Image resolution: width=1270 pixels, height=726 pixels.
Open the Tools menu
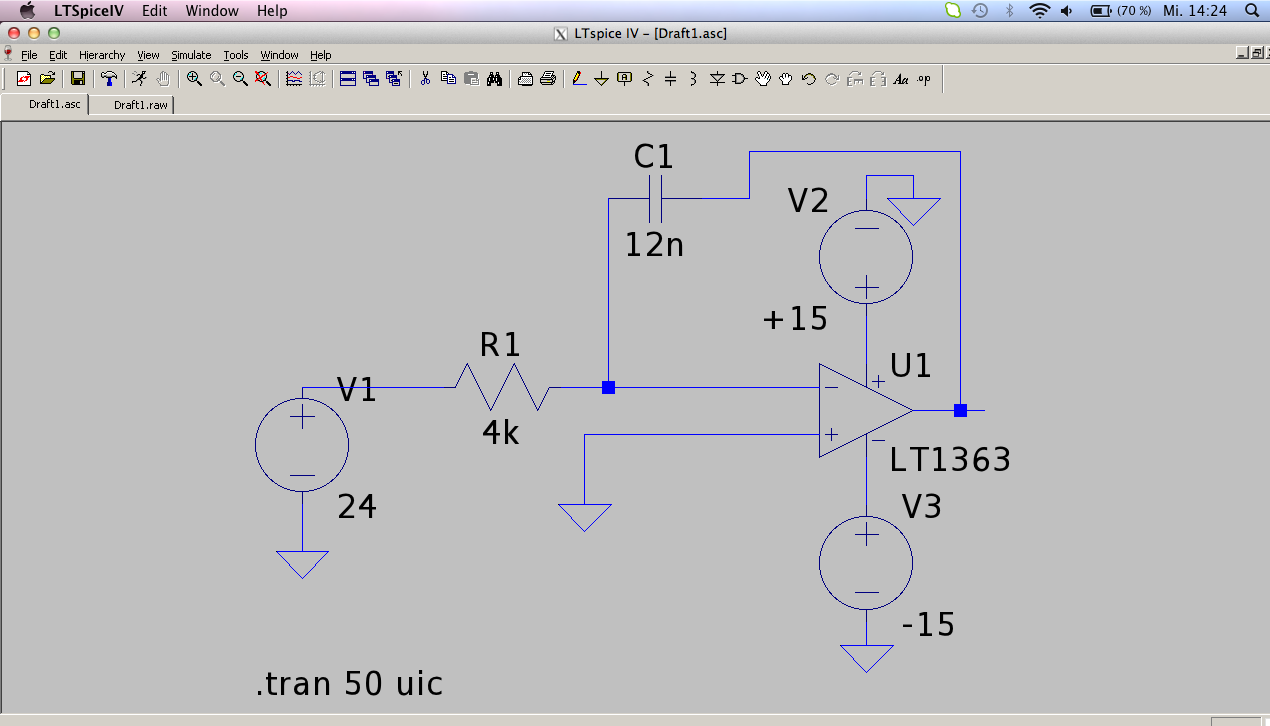coord(236,55)
